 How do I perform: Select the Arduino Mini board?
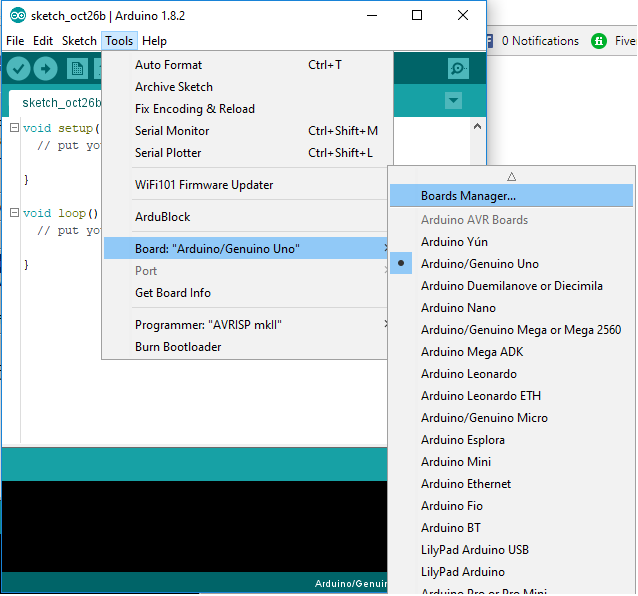[x=511, y=462]
